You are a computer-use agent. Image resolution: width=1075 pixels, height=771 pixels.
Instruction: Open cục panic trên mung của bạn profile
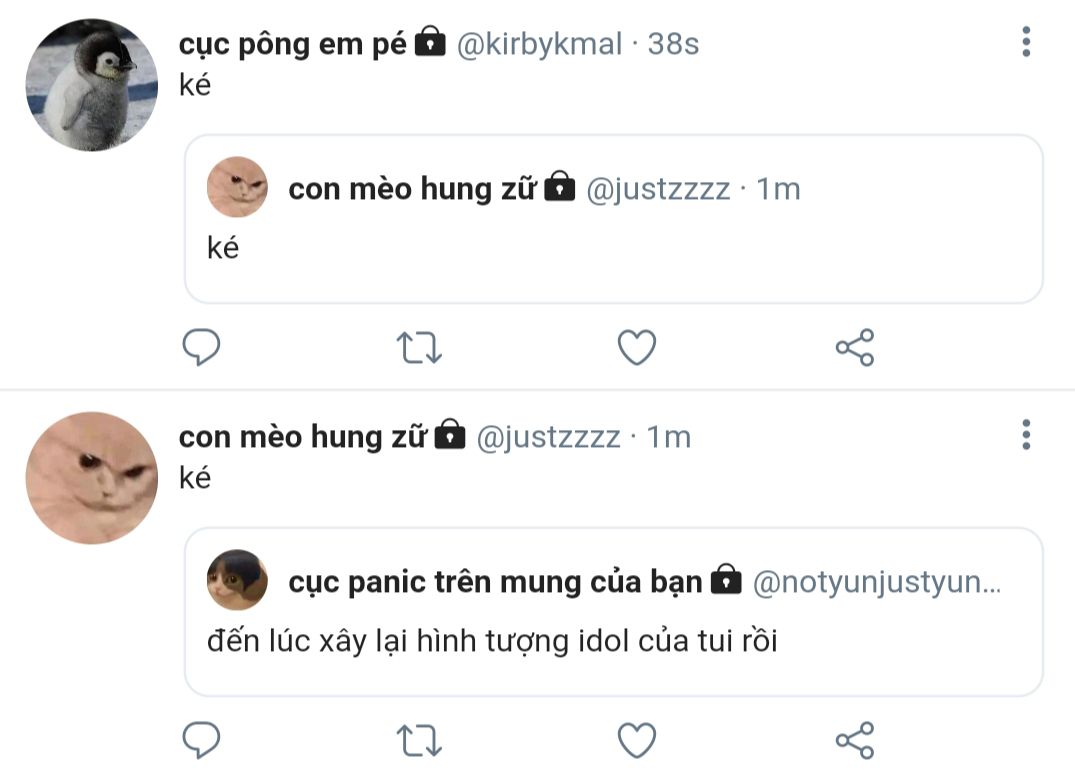pyautogui.click(x=495, y=582)
